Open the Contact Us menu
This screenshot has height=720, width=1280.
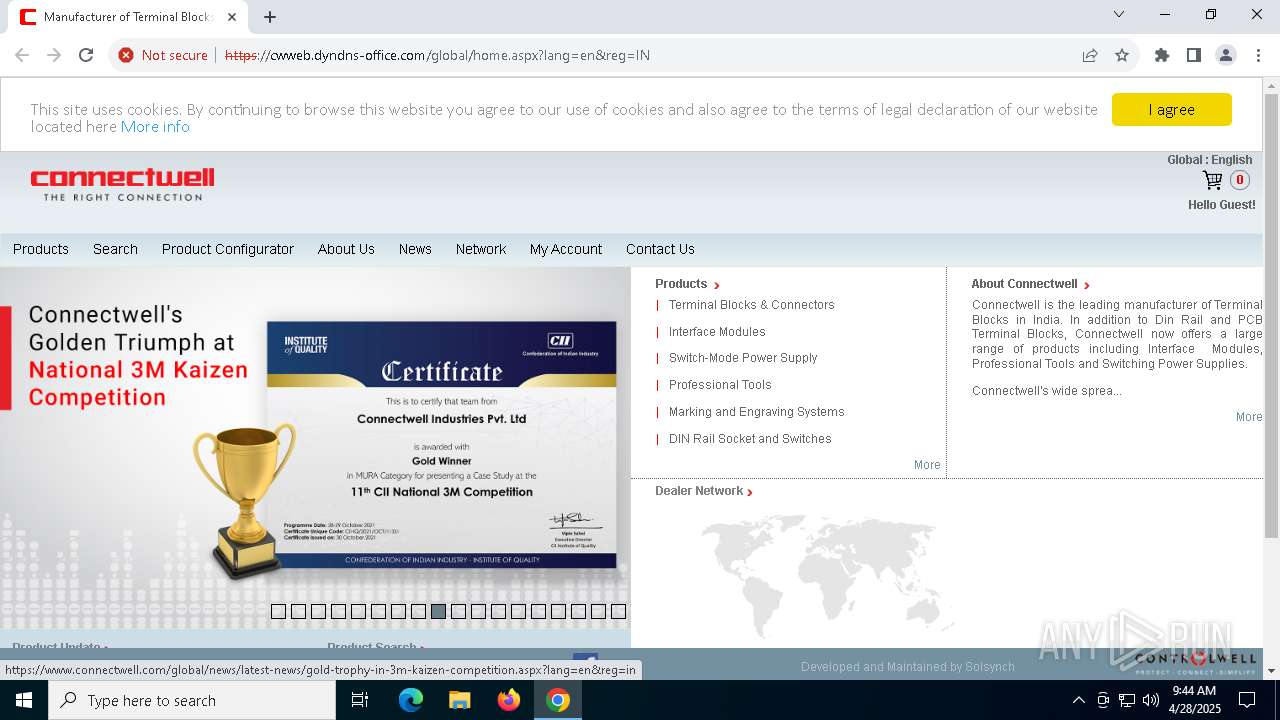coord(660,249)
